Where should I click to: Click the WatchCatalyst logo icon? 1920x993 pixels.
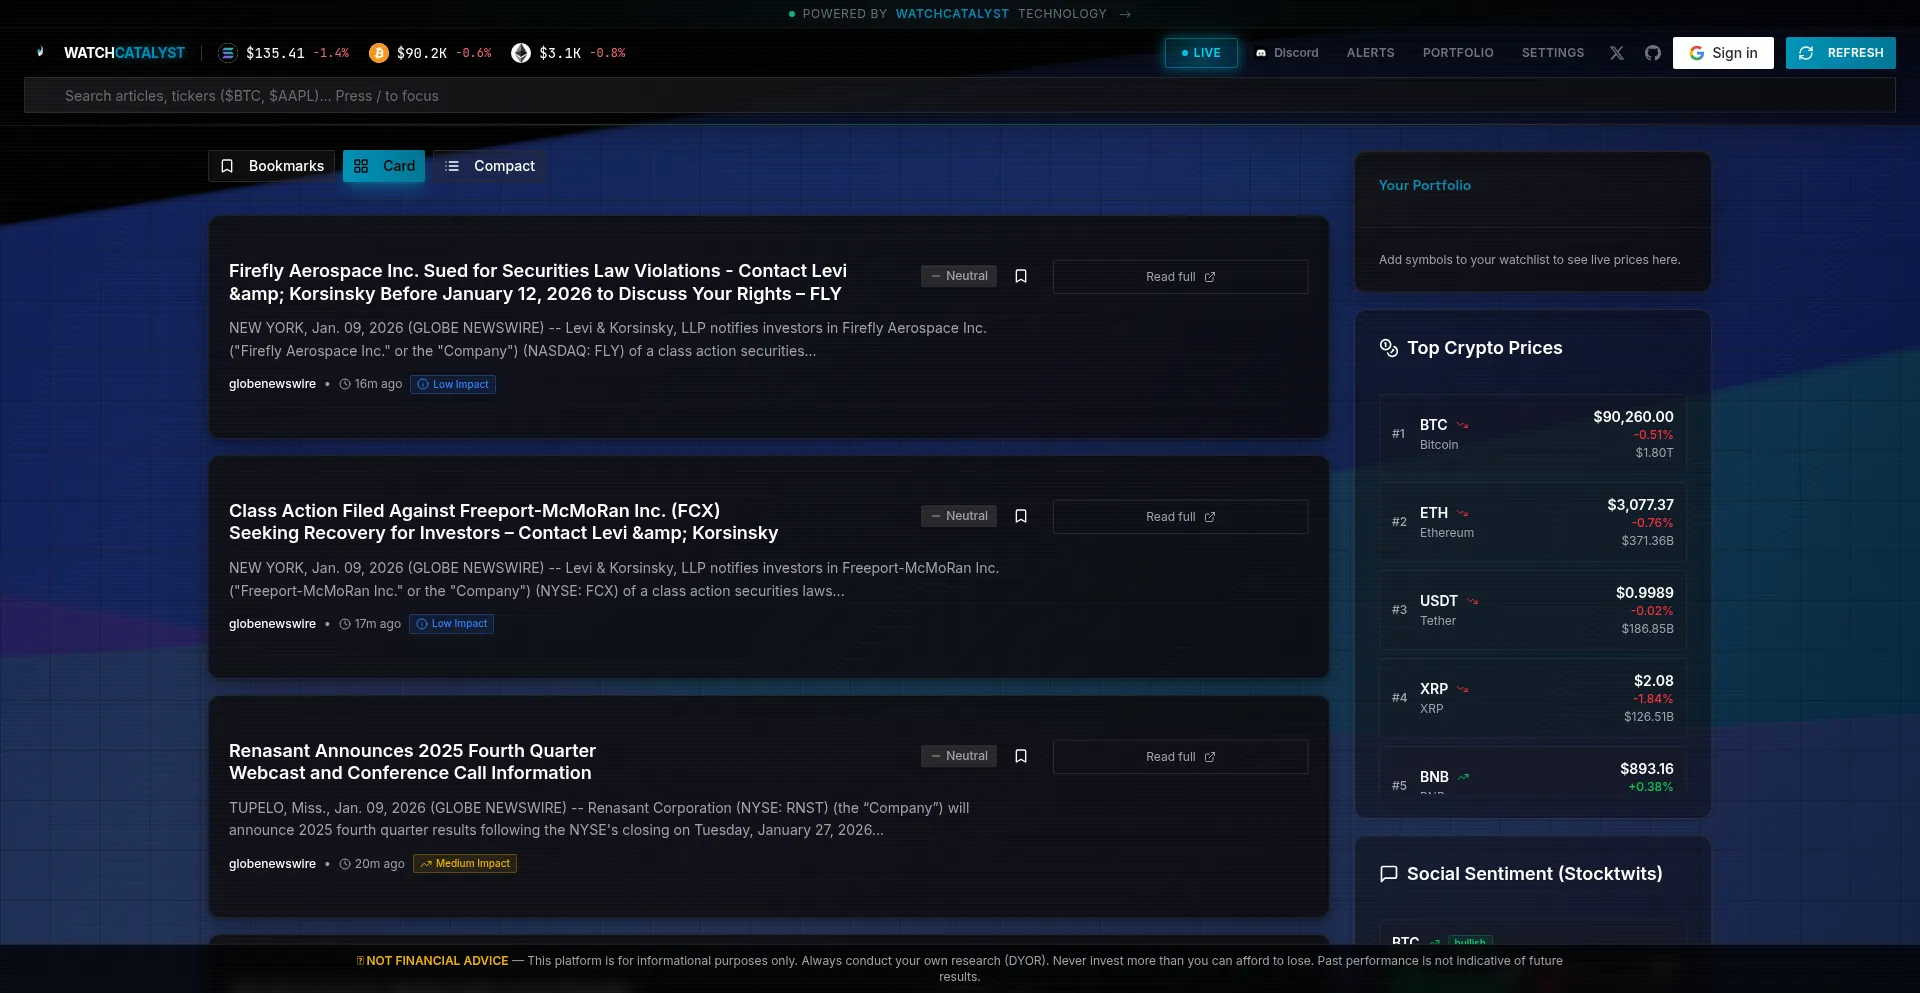coord(40,53)
